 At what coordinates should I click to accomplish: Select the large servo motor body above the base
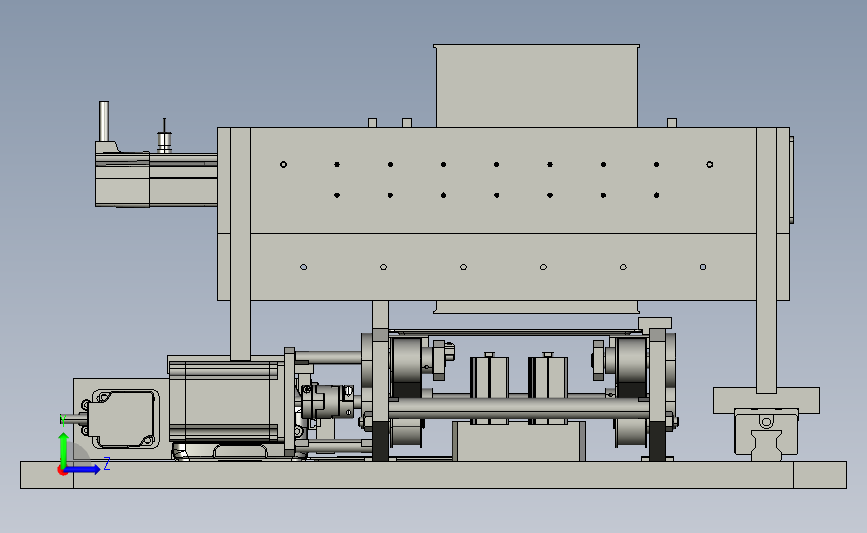226,401
